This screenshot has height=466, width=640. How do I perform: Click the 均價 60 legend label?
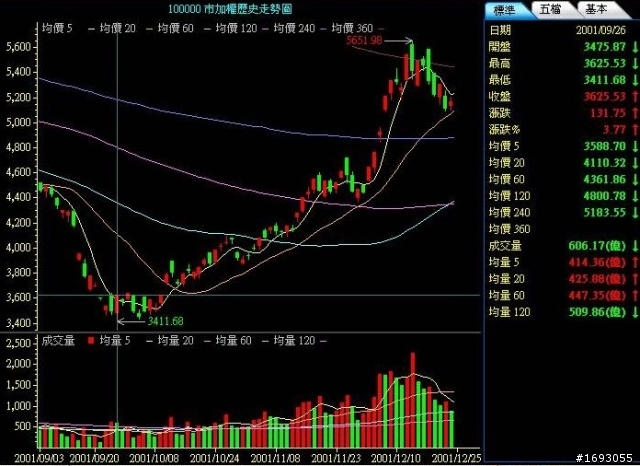point(176,28)
